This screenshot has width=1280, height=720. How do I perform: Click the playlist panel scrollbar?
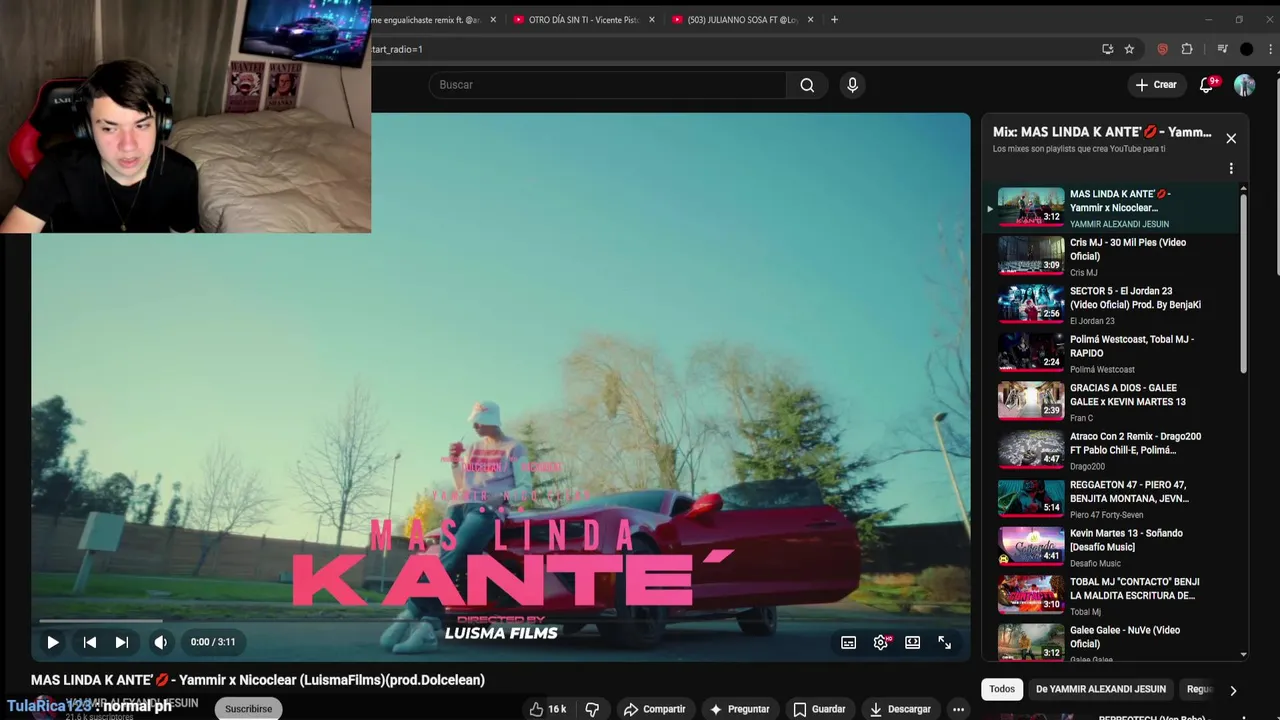point(1244,283)
